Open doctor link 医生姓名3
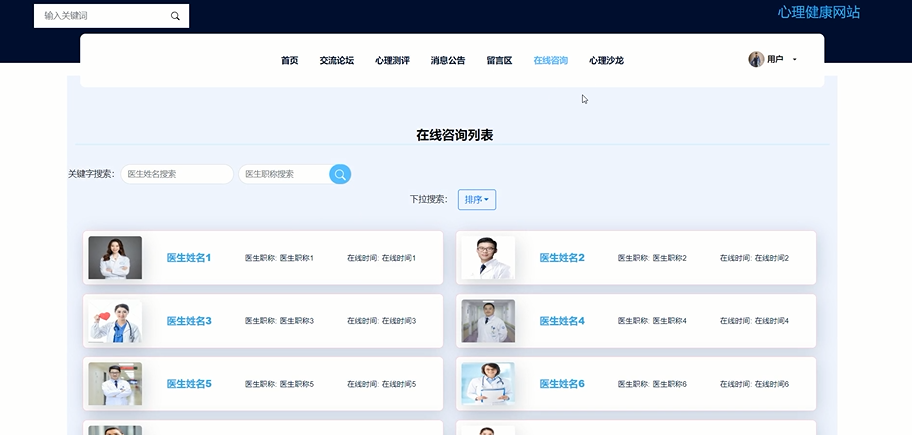This screenshot has width=912, height=435. pyautogui.click(x=189, y=321)
